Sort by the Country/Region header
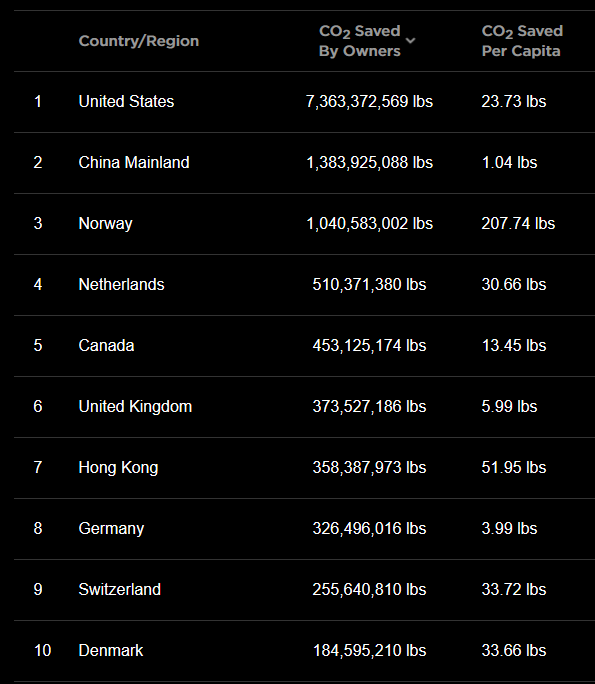This screenshot has height=684, width=595. point(139,41)
